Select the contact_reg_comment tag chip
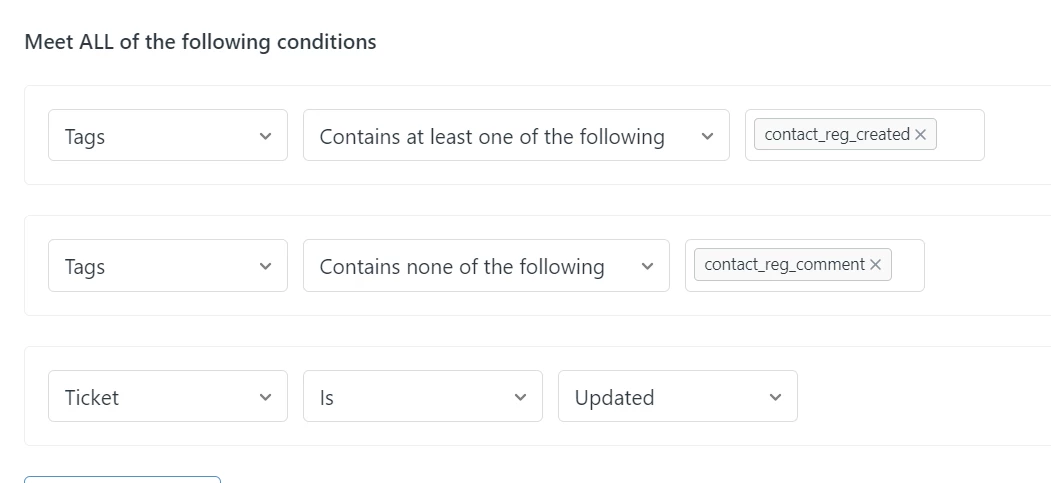The width and height of the screenshot is (1051, 483). click(784, 265)
